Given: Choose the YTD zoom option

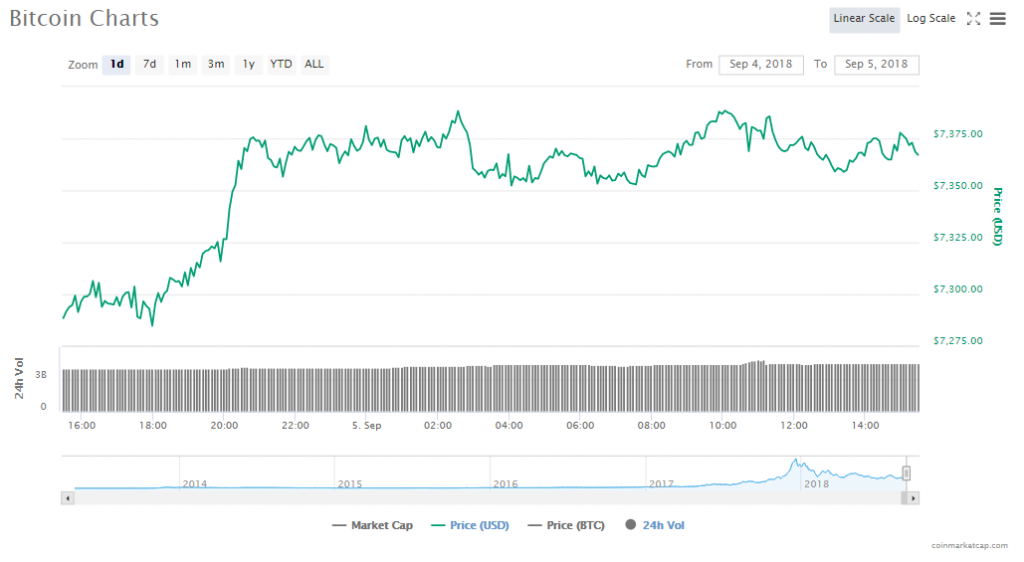Looking at the screenshot, I should 281,64.
